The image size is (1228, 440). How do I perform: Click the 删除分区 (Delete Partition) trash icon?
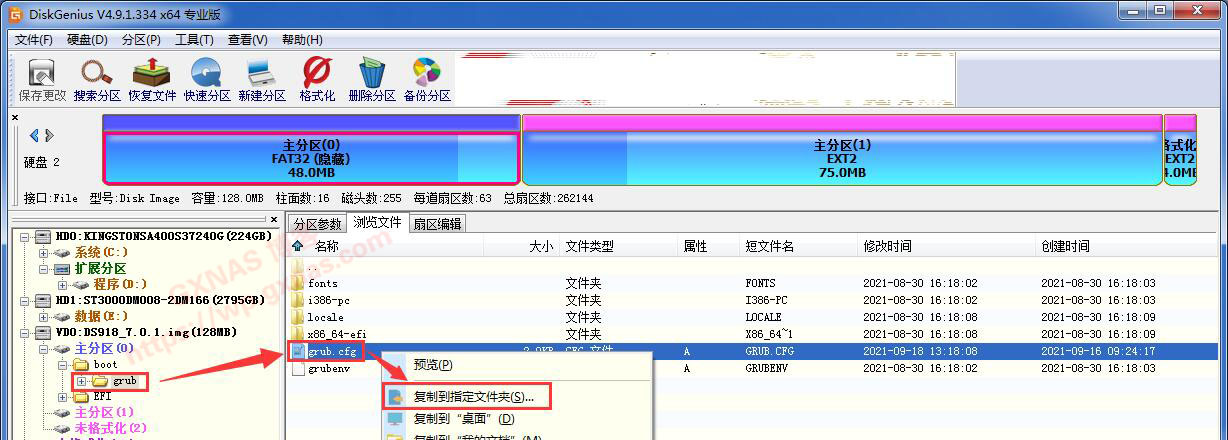[x=372, y=79]
